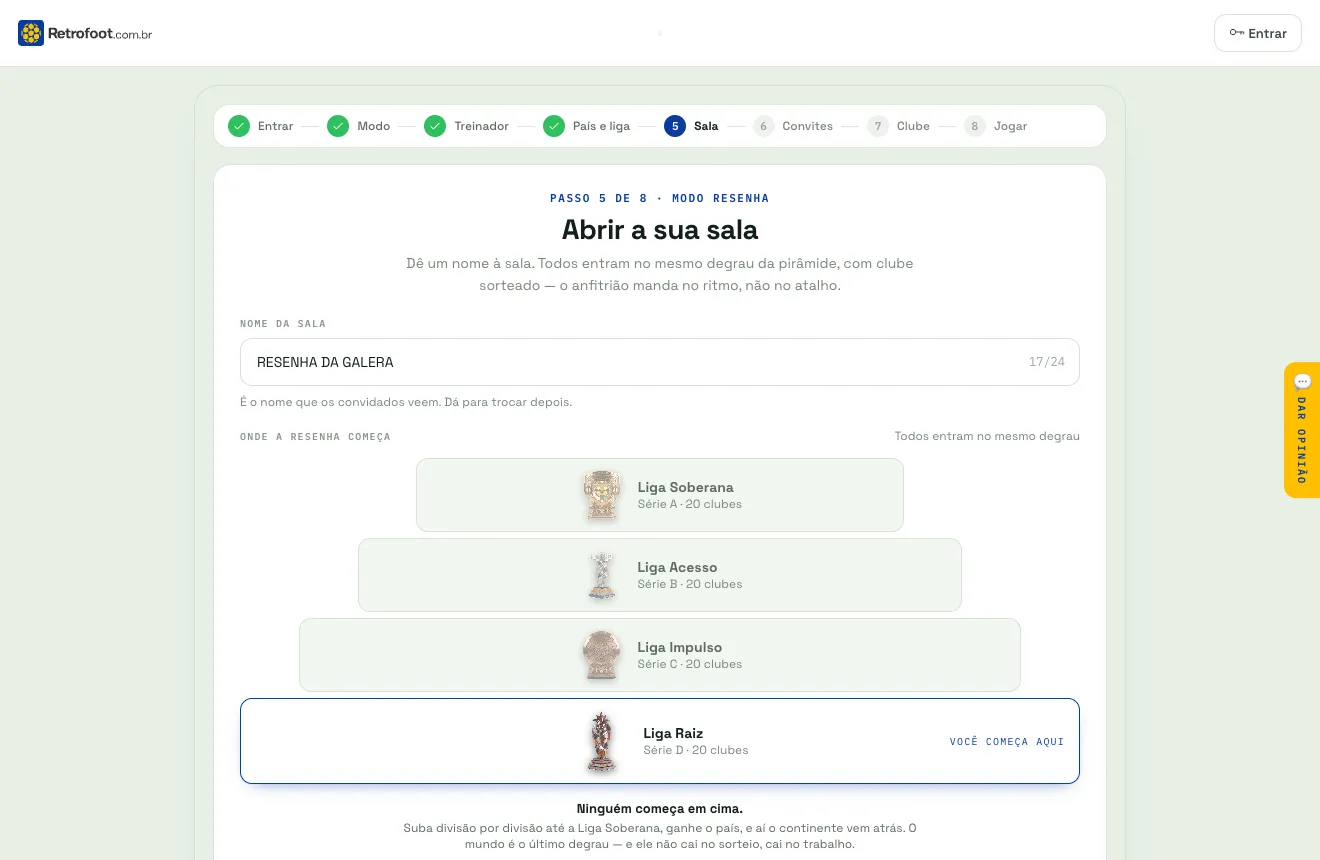Screen dimensions: 1320x860
Task: Click the step 7 Clube number badge
Action: click(878, 126)
